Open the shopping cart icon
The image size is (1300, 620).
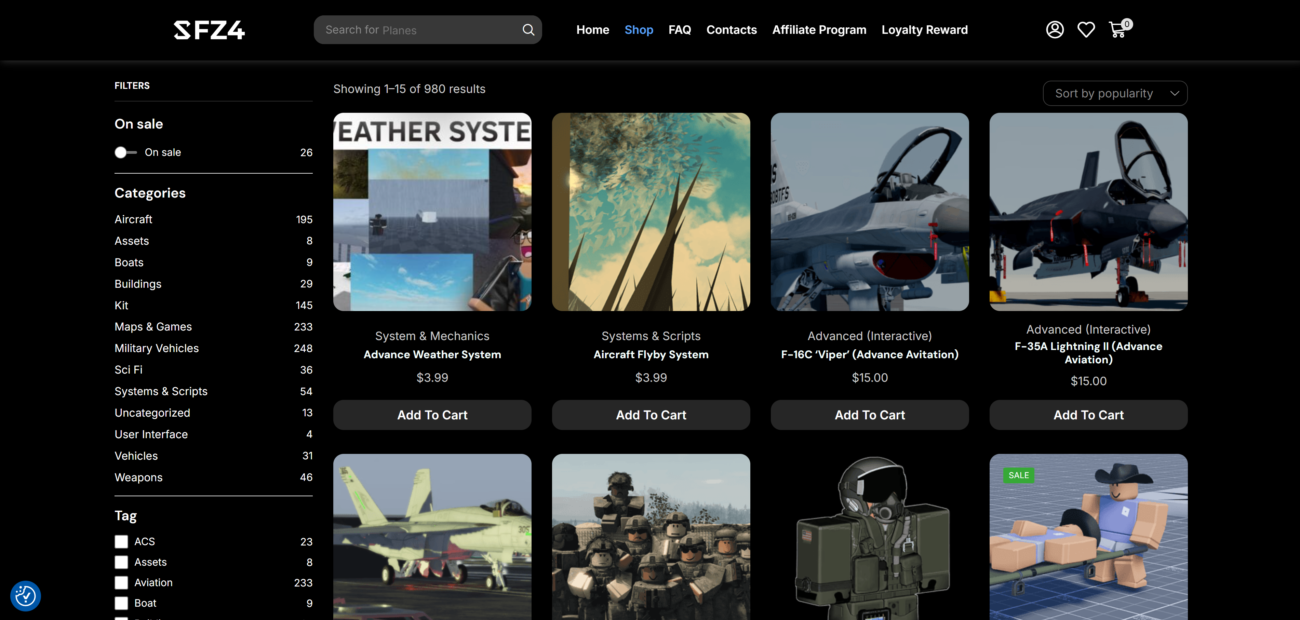[1118, 30]
